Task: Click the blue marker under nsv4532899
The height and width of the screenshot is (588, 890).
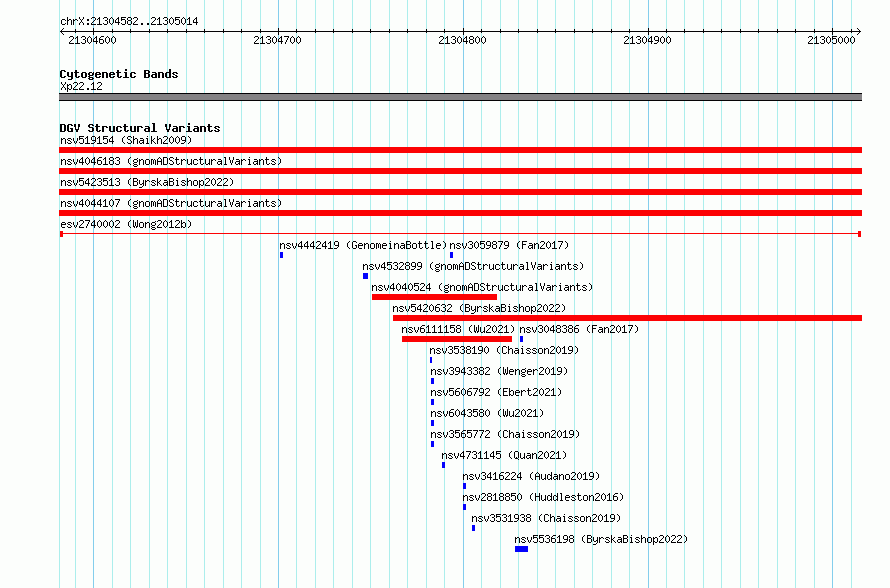Action: pyautogui.click(x=366, y=276)
